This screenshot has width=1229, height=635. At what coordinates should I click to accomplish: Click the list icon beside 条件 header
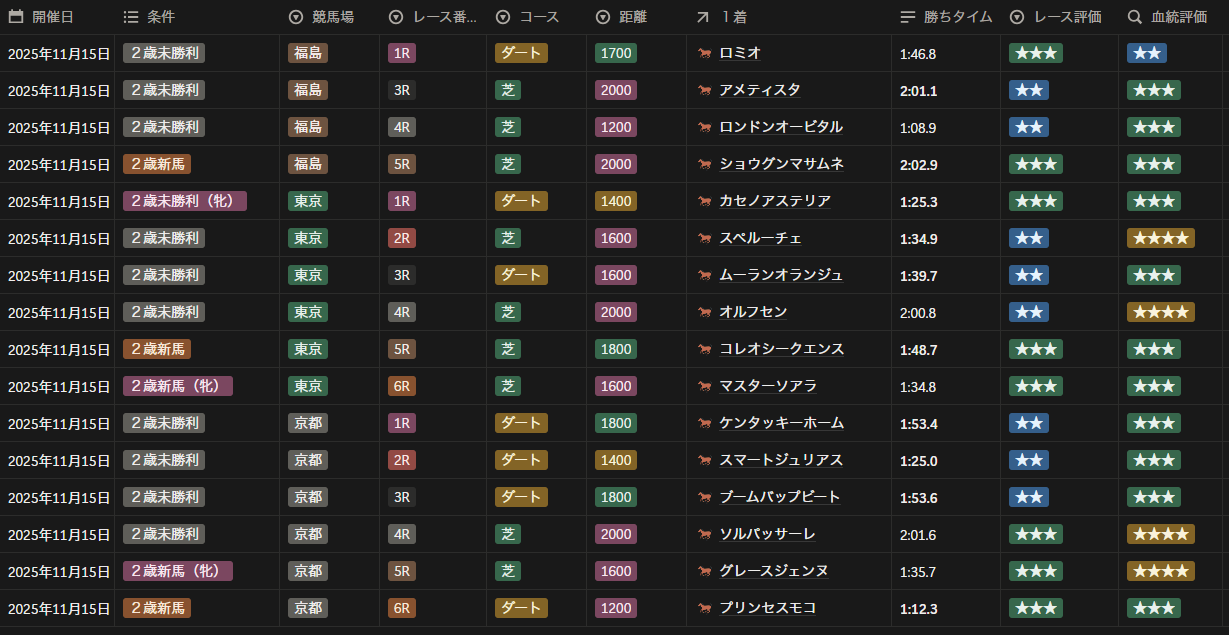(x=131, y=17)
